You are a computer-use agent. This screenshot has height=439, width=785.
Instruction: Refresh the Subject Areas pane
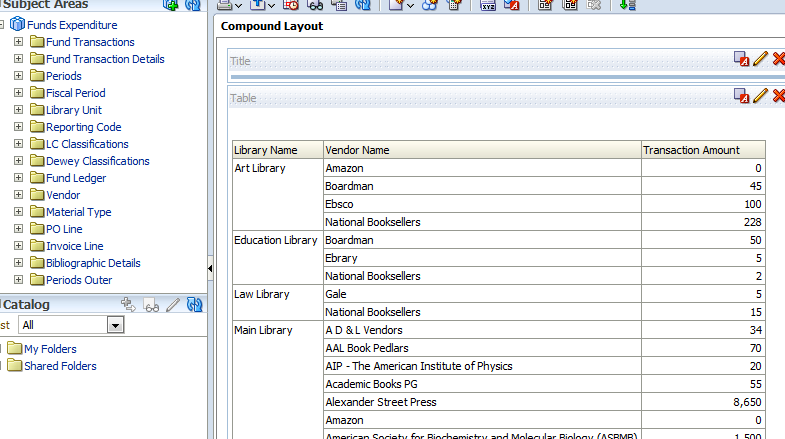195,5
